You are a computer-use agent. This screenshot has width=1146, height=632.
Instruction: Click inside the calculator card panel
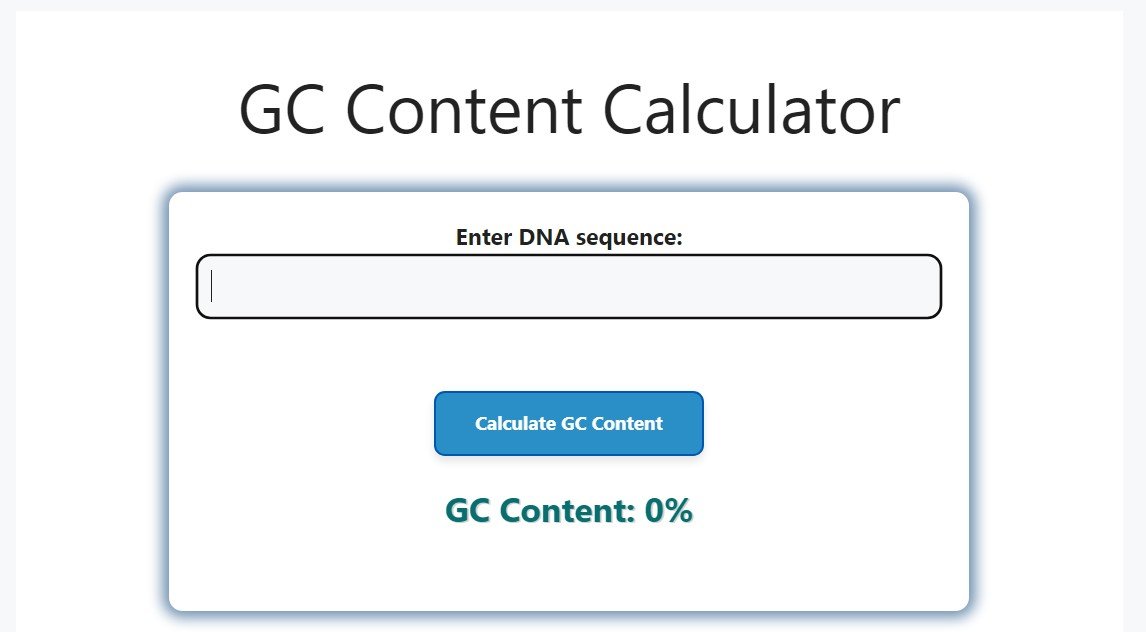pyautogui.click(x=568, y=560)
